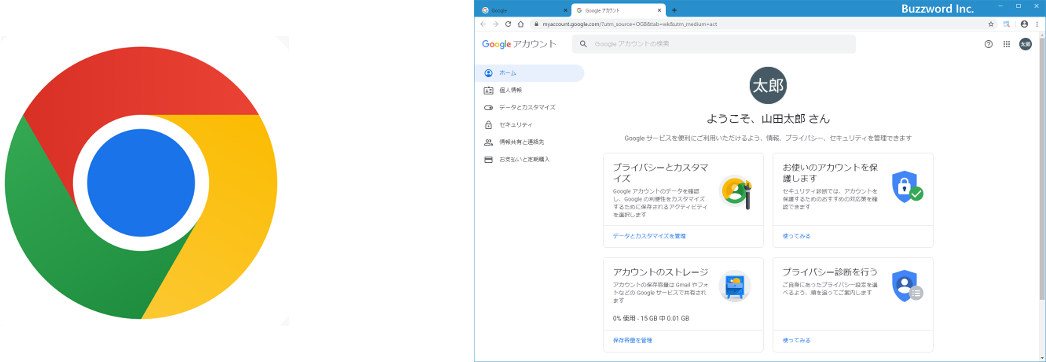Click the small 太郎 account avatar top-right
1046x362 pixels.
click(1025, 44)
